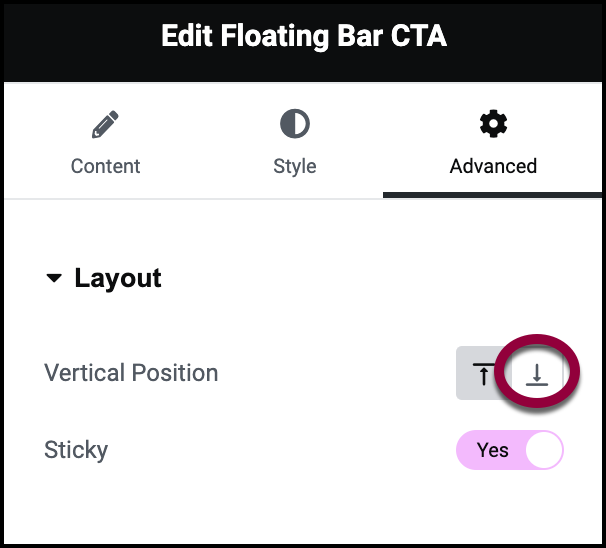Set vertical position to top with up-arrow icon
Image resolution: width=606 pixels, height=548 pixels.
pyautogui.click(x=483, y=374)
